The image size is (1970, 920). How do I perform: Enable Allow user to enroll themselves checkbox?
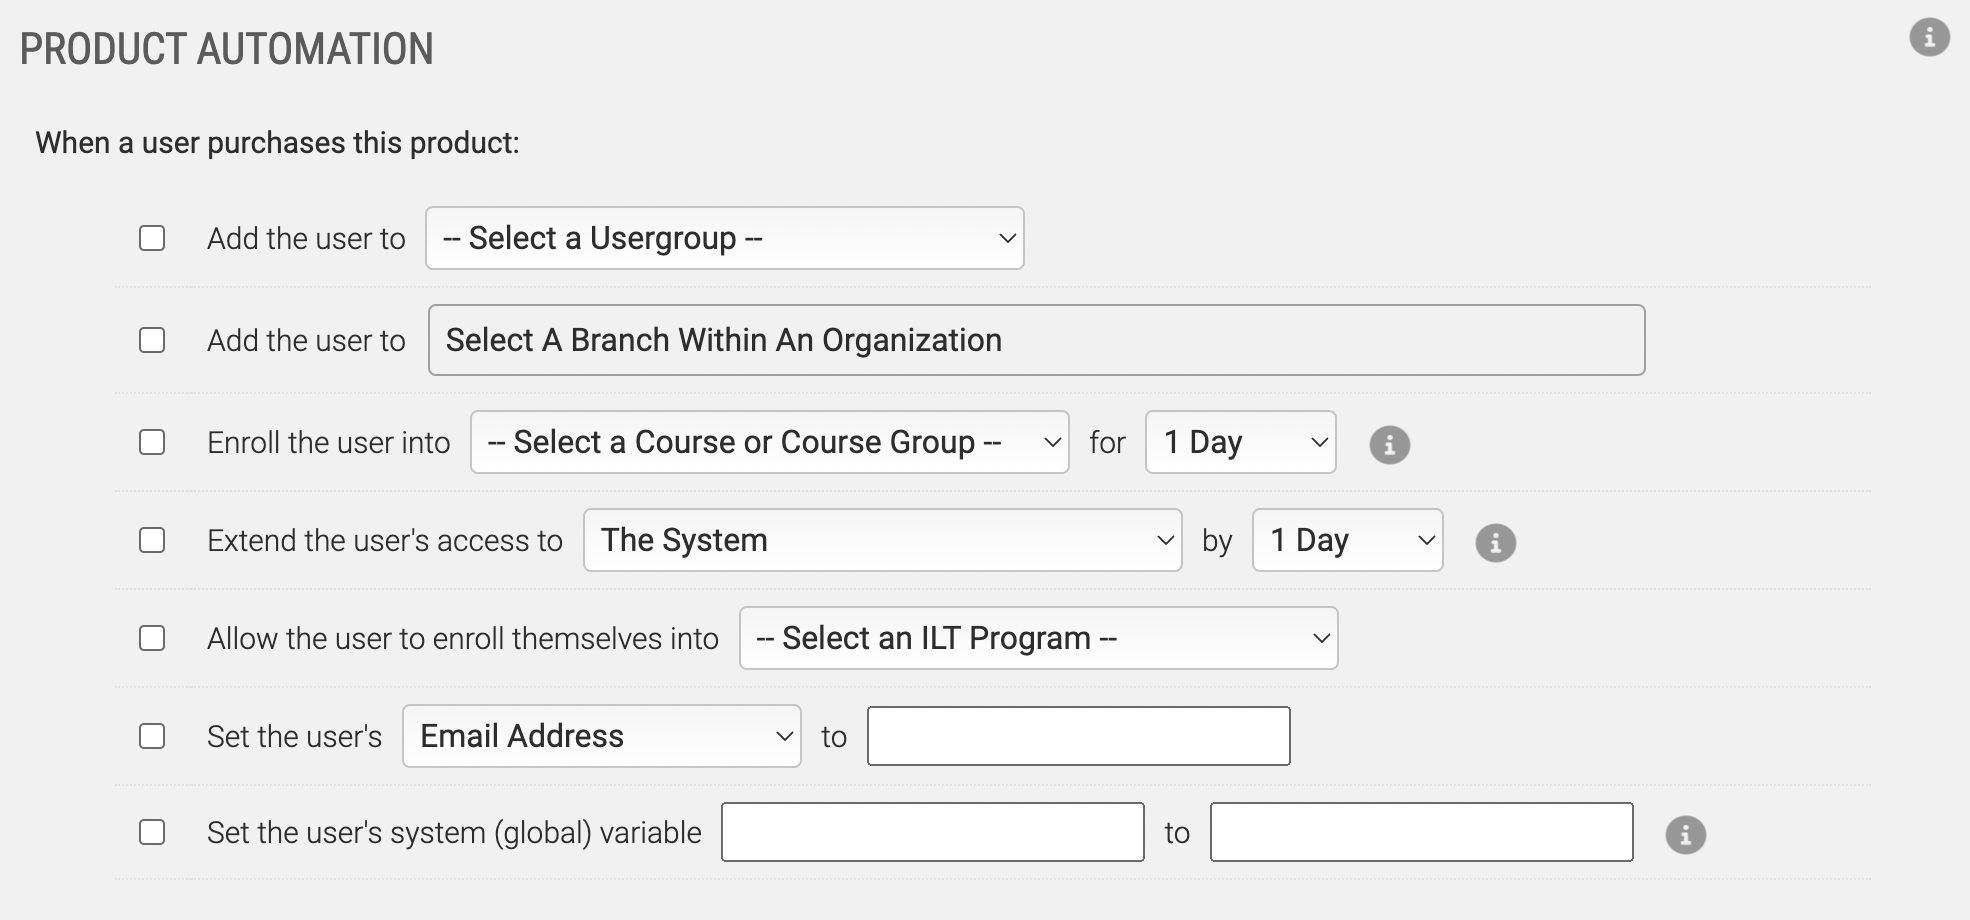[x=152, y=638]
